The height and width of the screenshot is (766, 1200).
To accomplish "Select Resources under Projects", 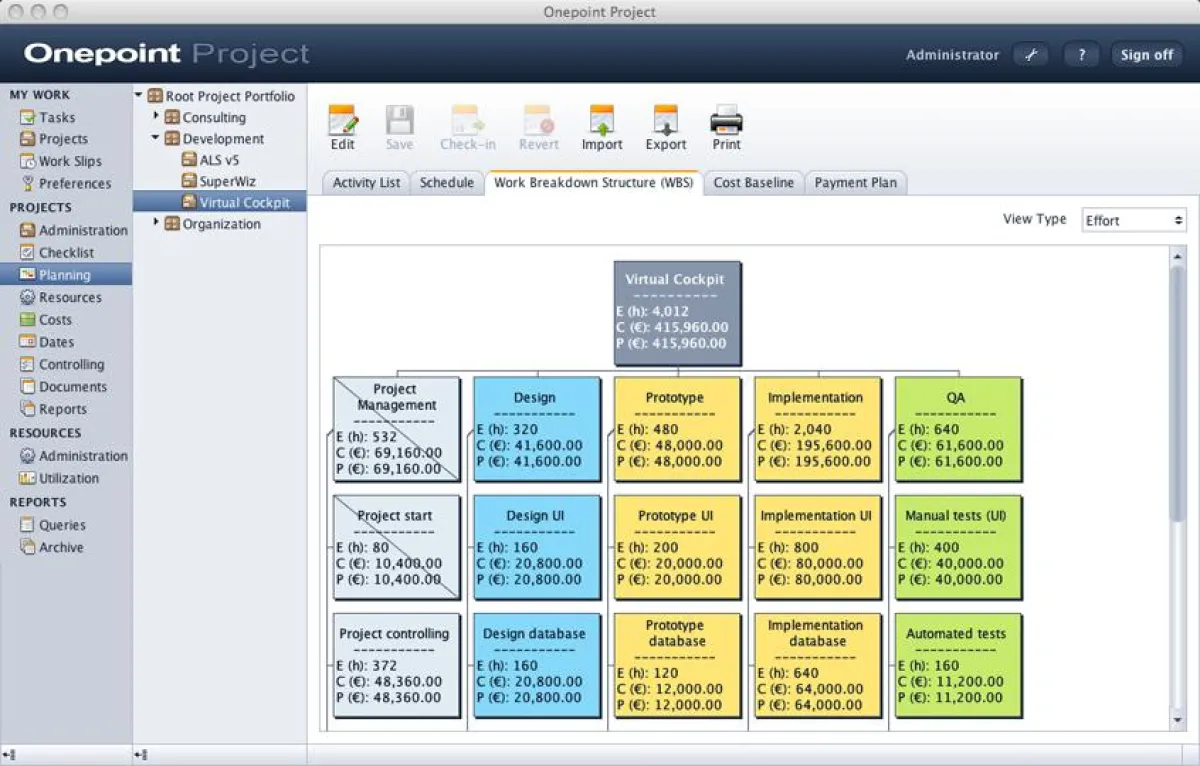I will tap(70, 297).
